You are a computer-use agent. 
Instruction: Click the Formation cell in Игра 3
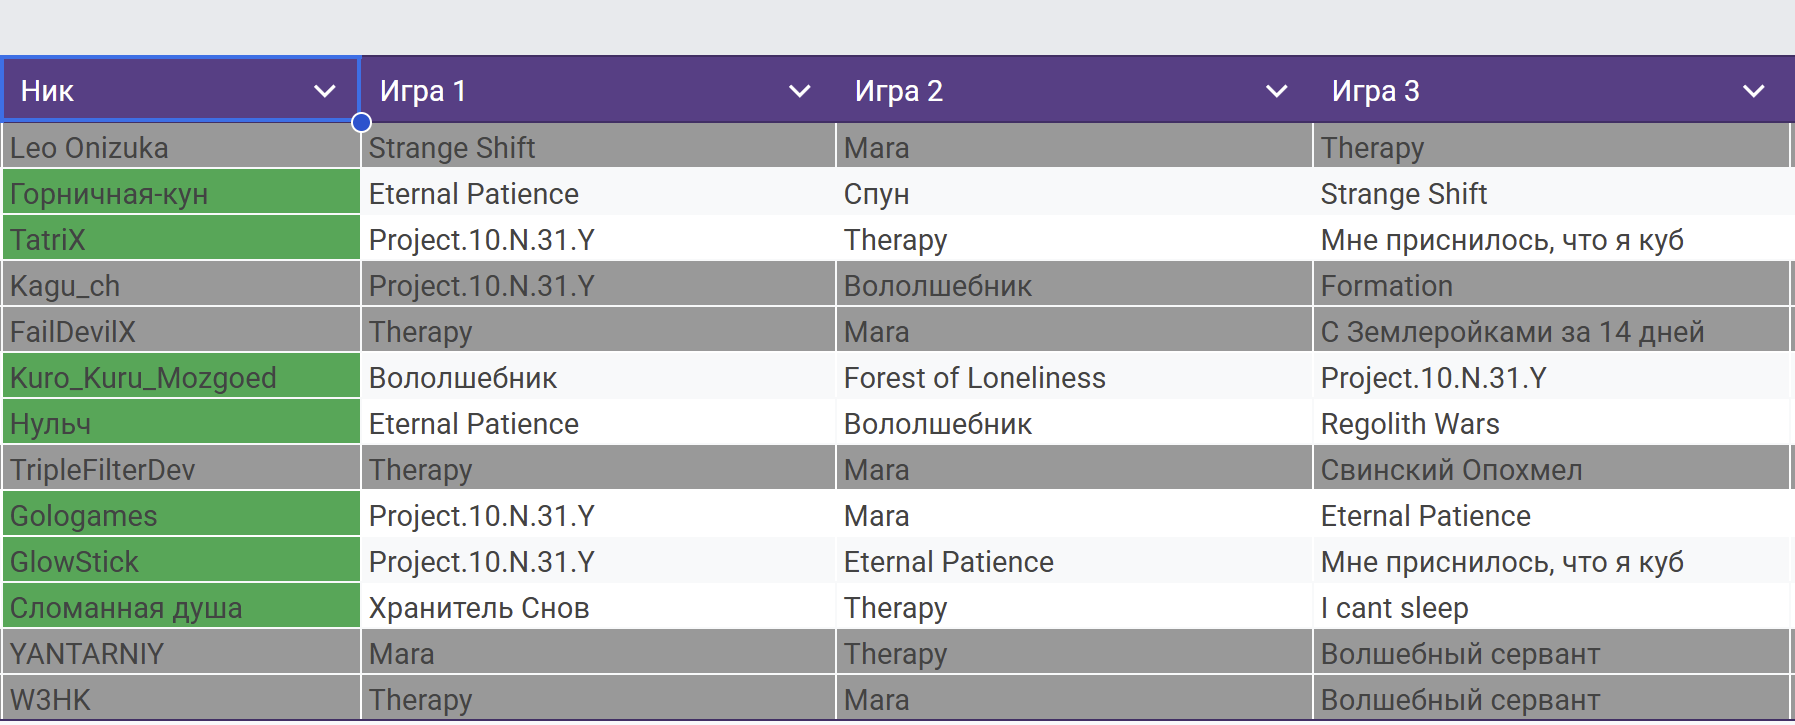point(1550,286)
